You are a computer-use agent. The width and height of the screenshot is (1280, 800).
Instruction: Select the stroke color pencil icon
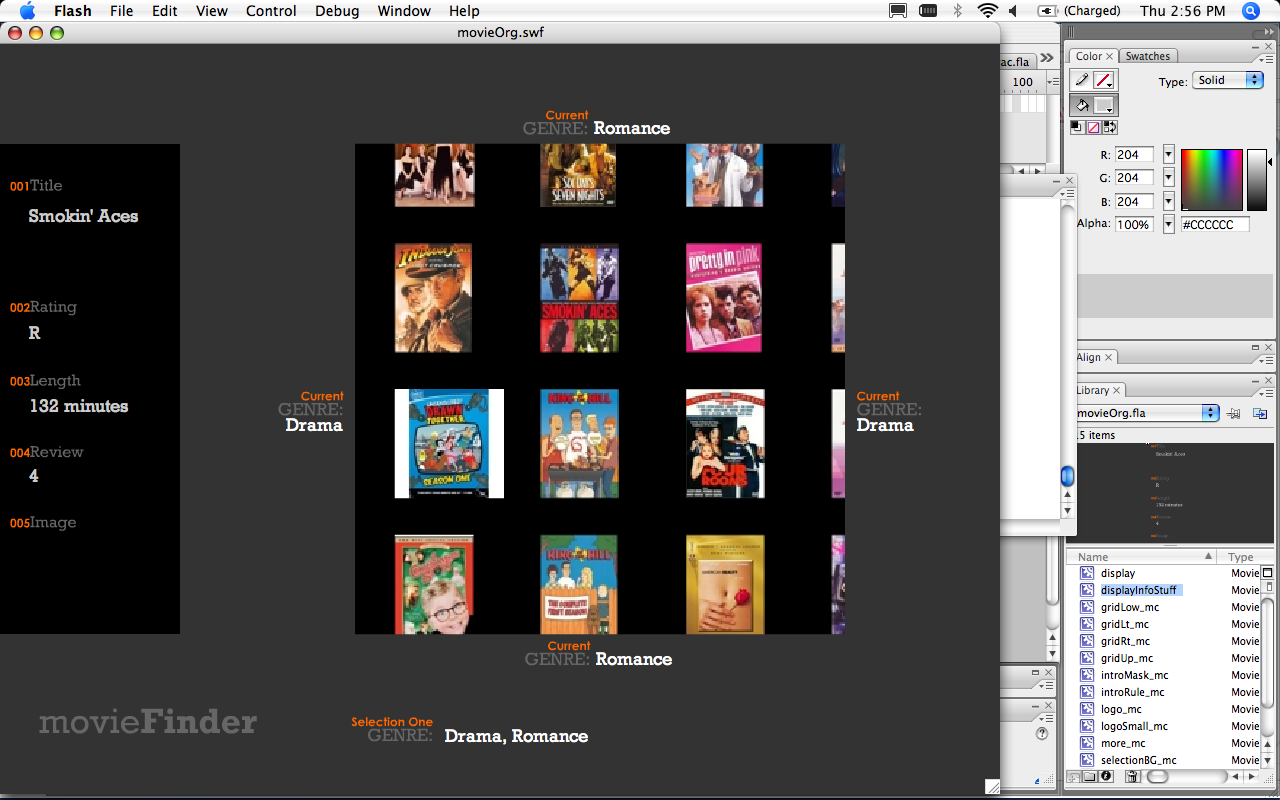(x=1082, y=80)
